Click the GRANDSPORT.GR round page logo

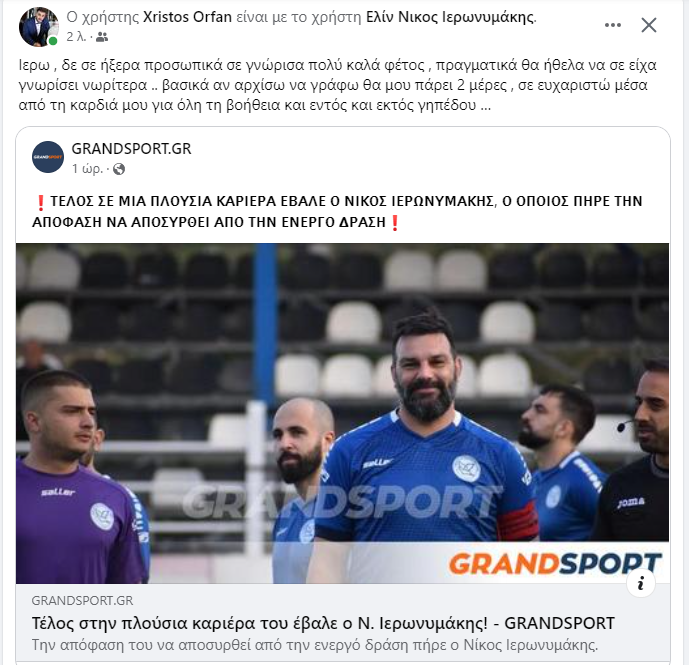(x=48, y=157)
